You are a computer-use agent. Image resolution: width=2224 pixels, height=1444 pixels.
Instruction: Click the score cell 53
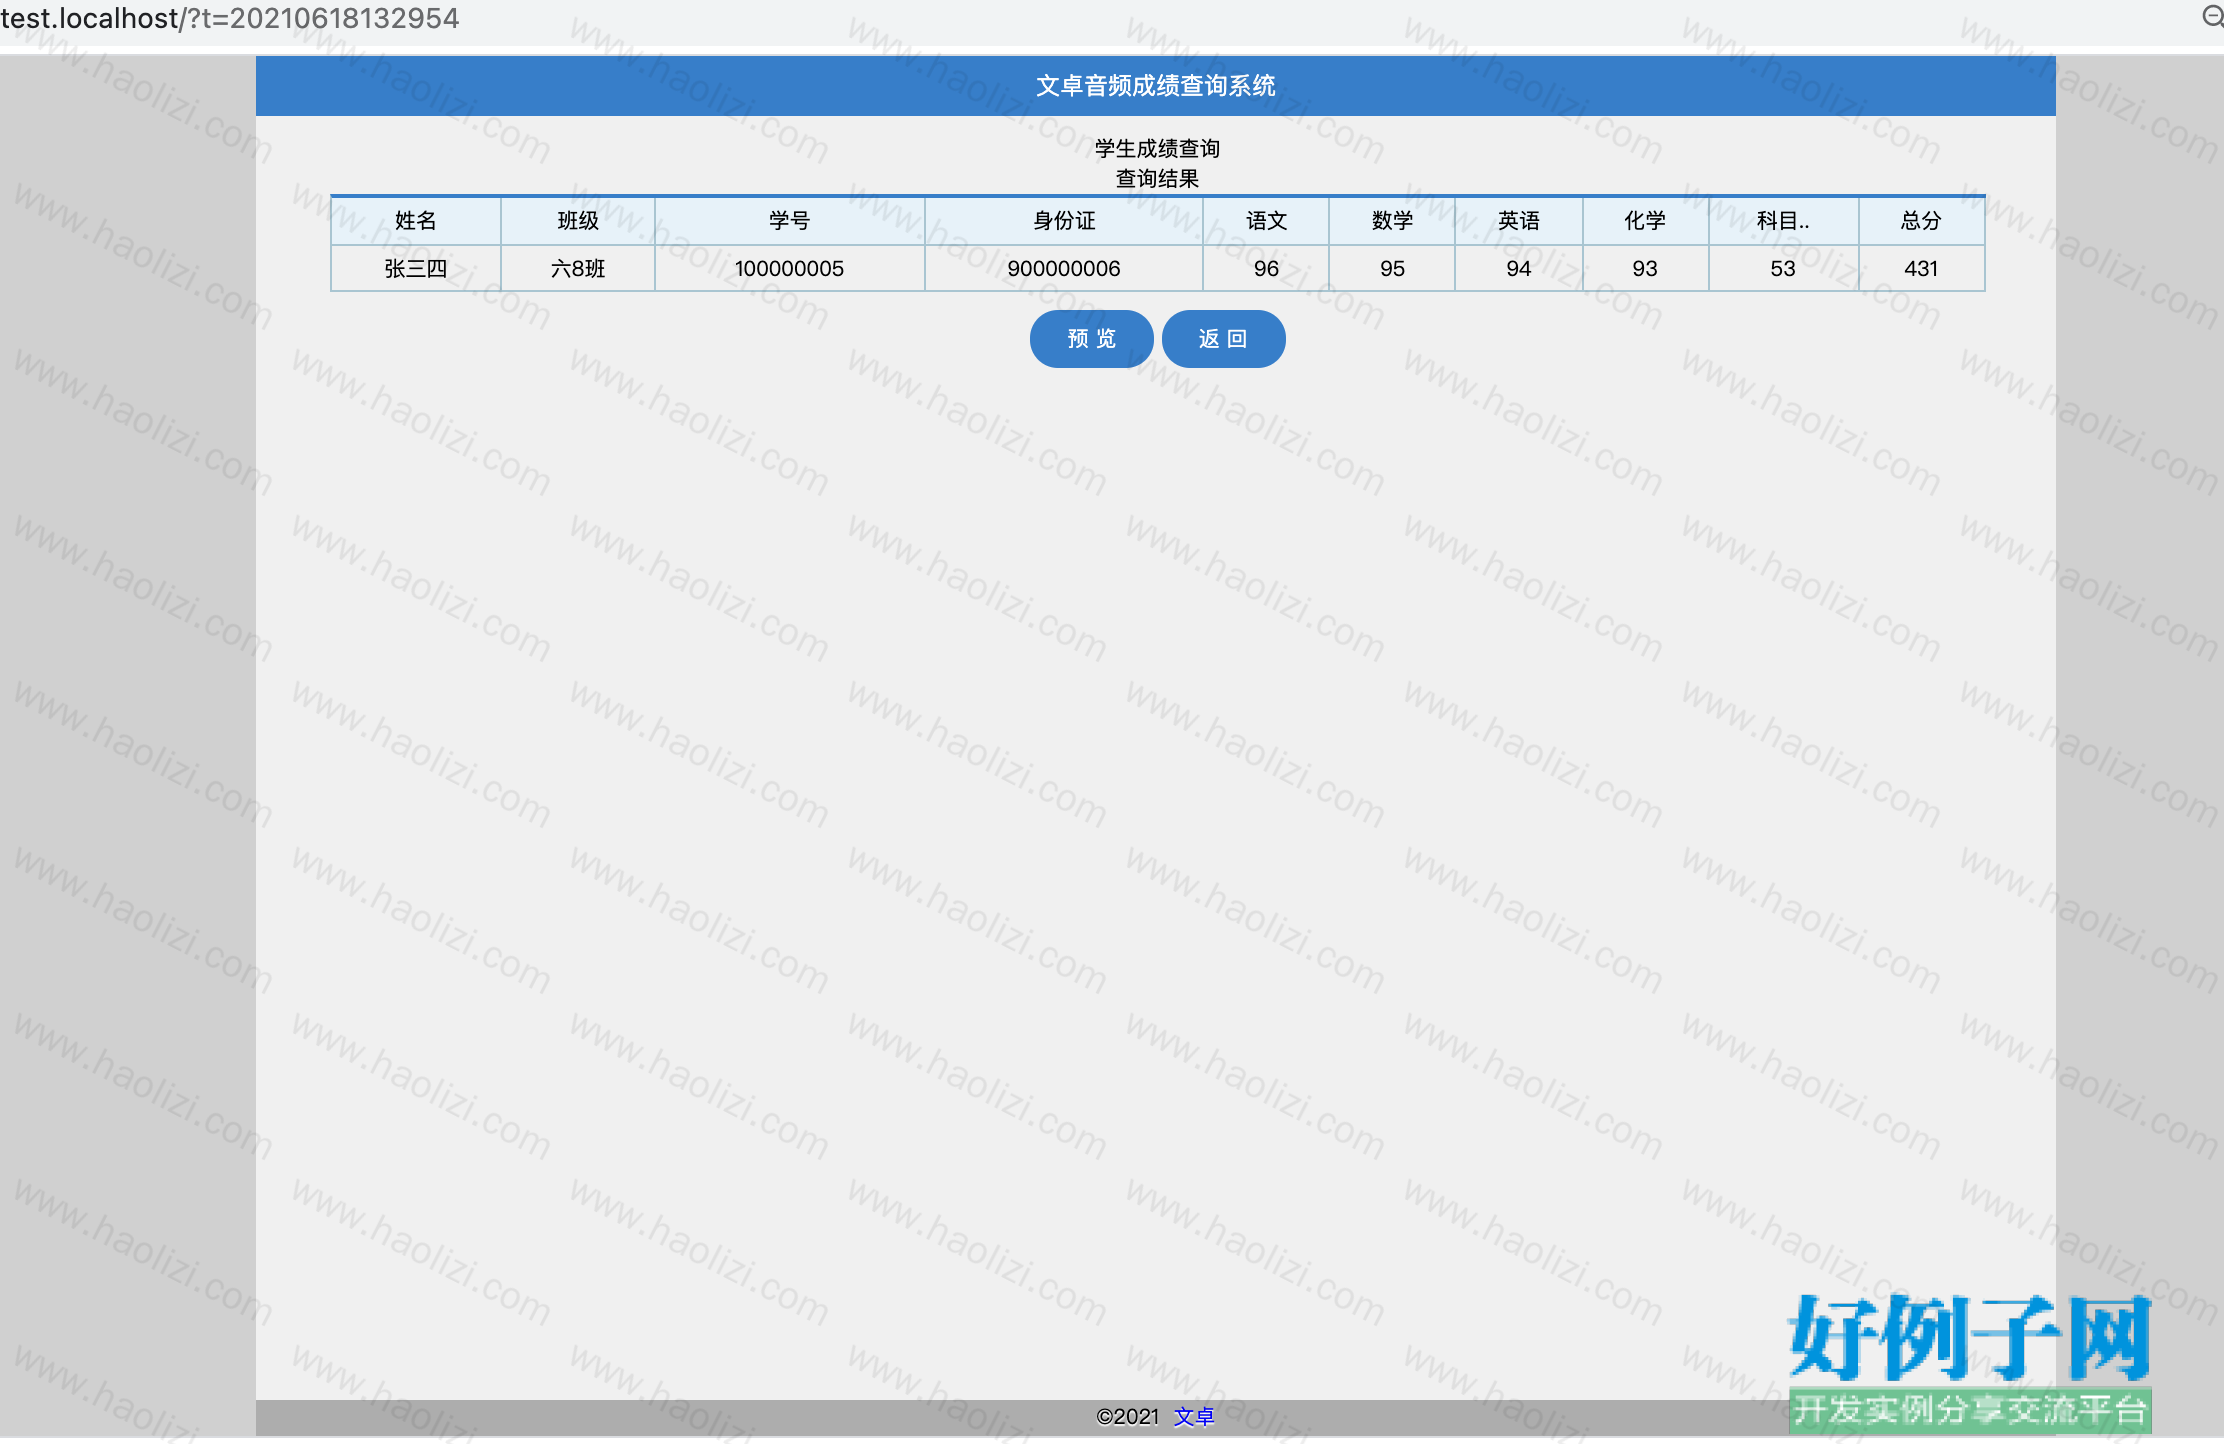[1783, 269]
